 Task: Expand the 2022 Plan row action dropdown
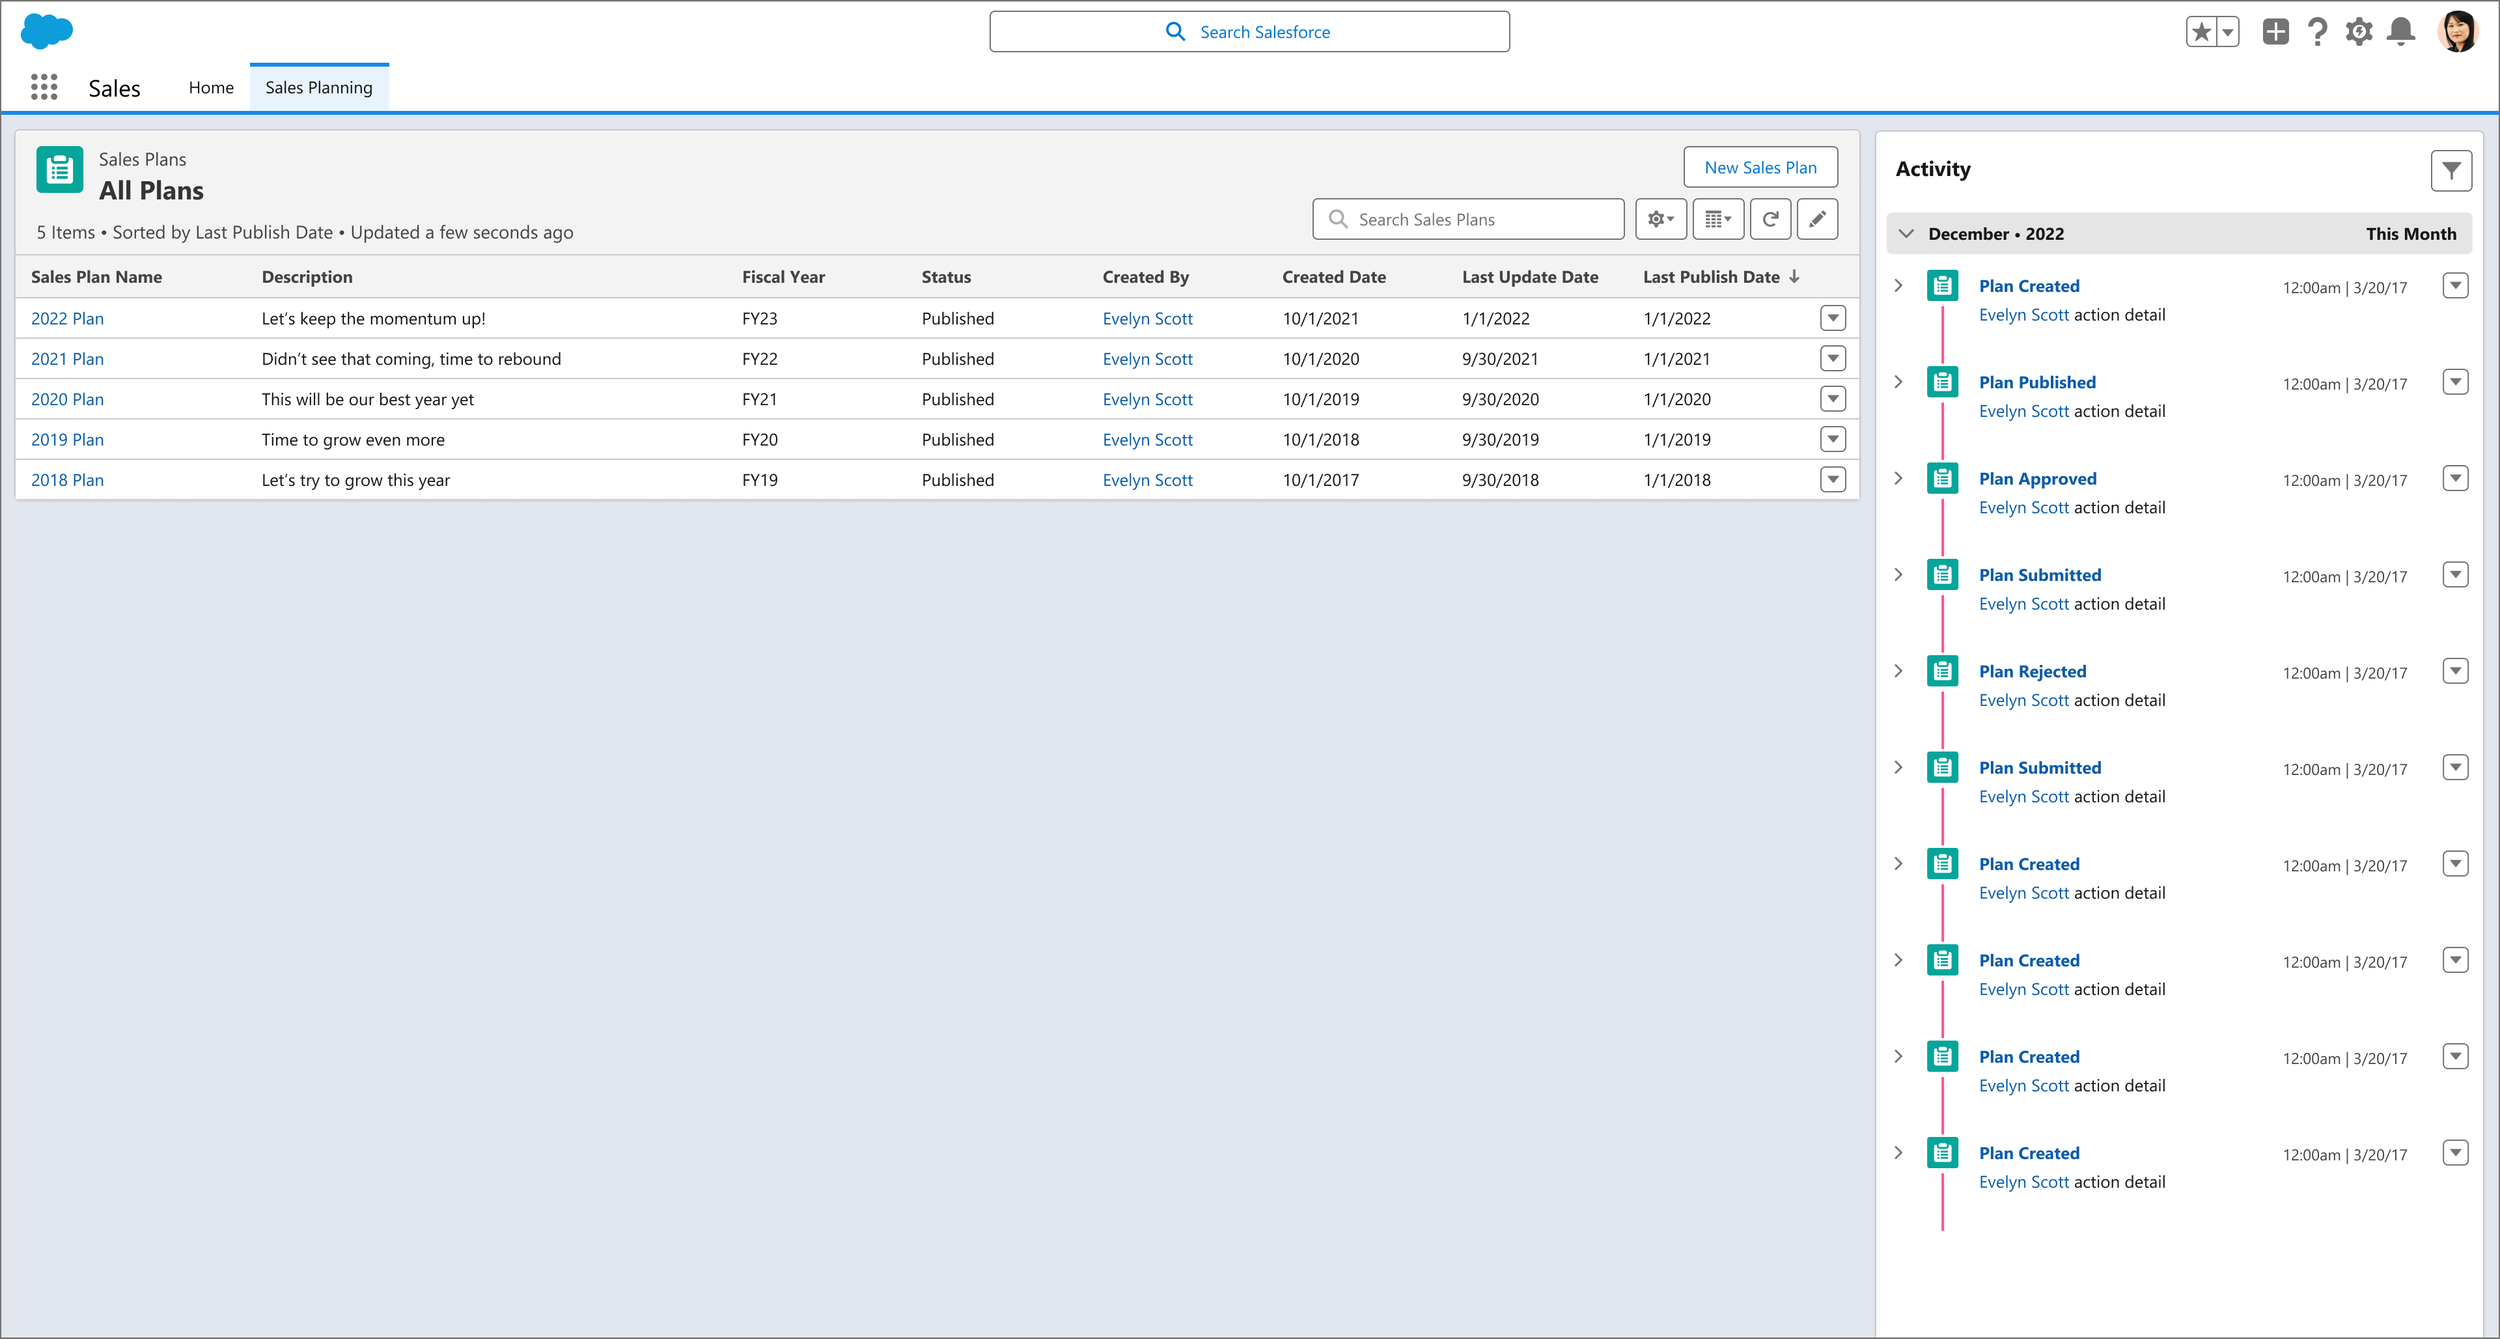click(1834, 317)
